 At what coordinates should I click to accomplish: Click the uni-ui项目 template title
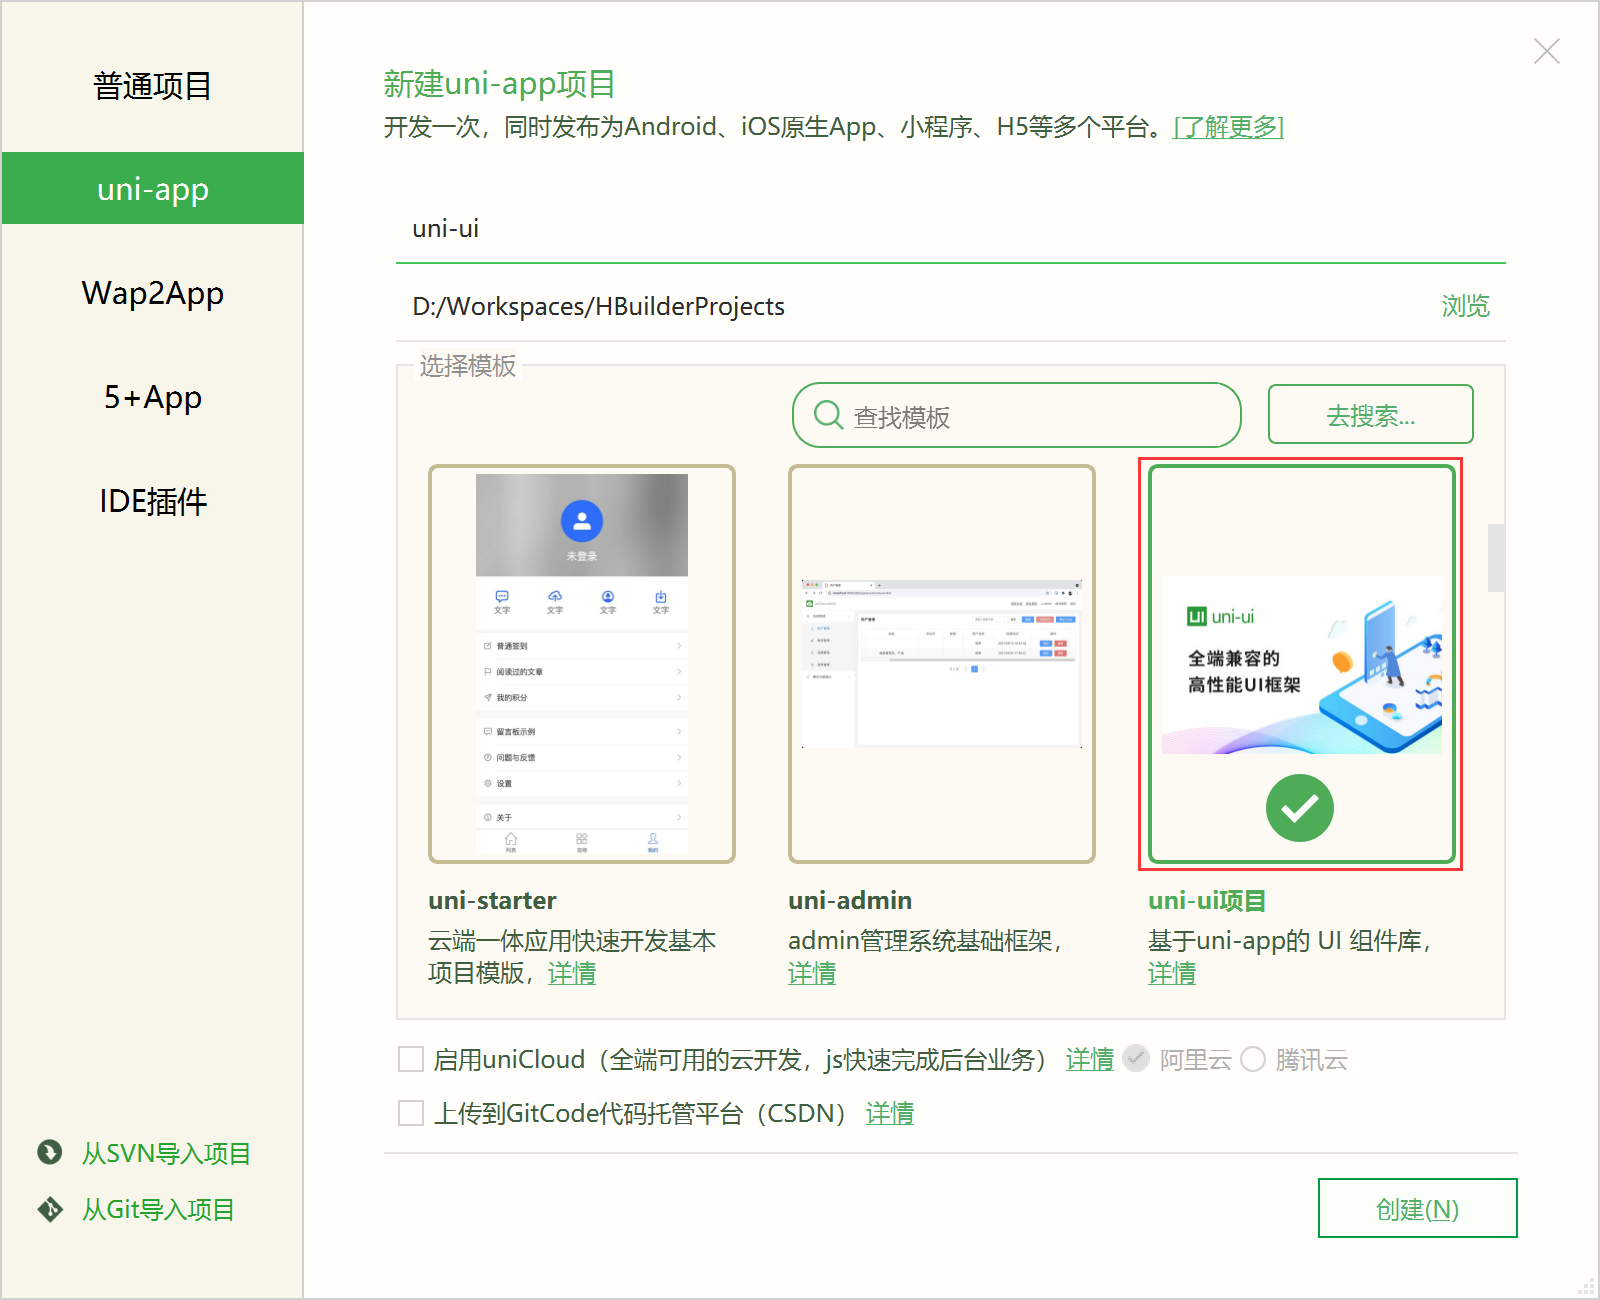[x=1207, y=900]
